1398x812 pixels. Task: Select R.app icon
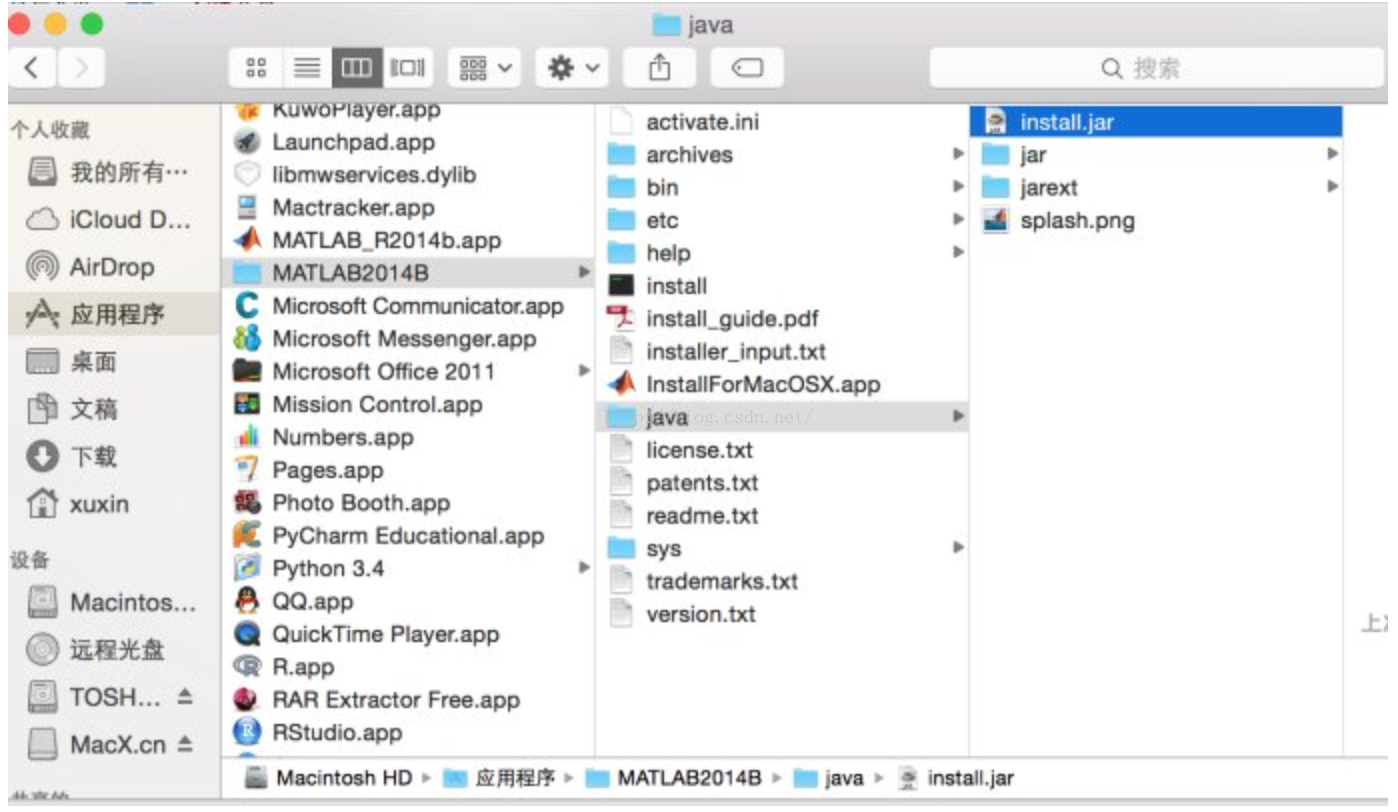(246, 667)
